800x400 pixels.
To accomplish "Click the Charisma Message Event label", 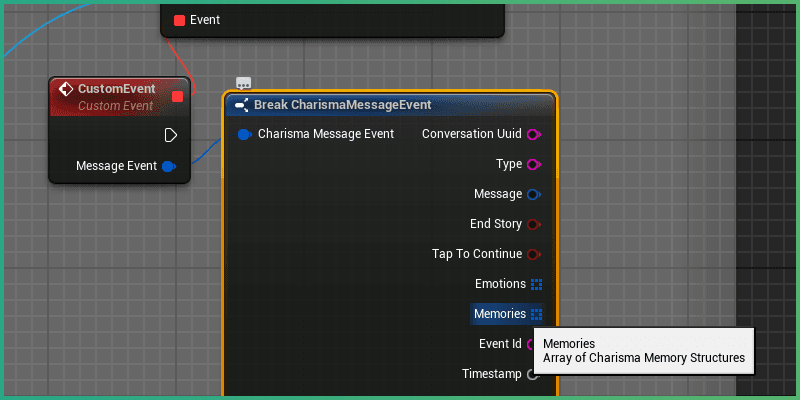I will [326, 134].
